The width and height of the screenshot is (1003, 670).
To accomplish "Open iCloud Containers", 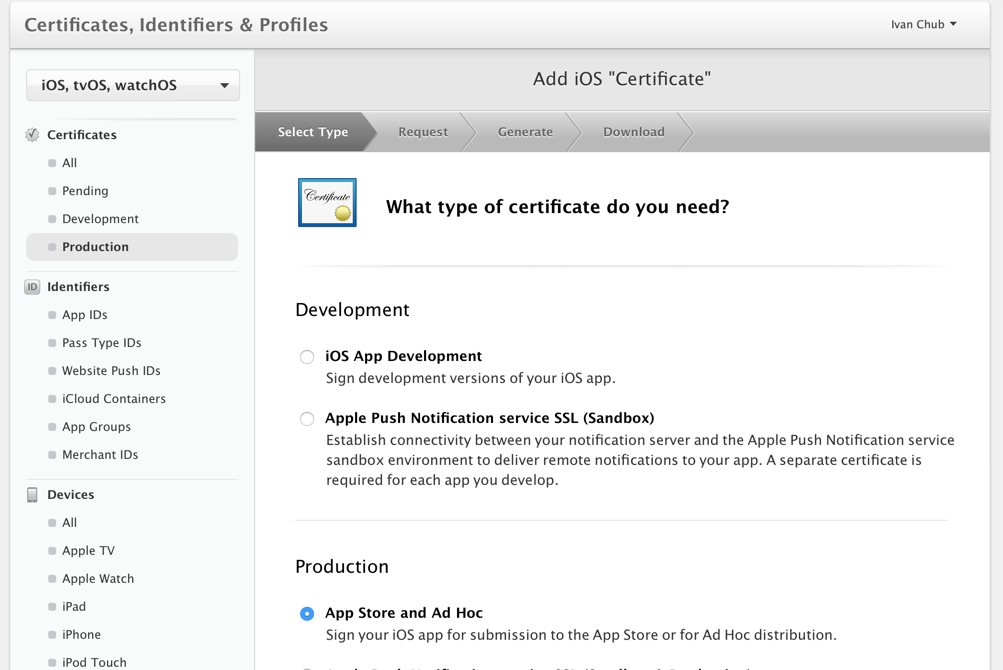I will pos(113,399).
